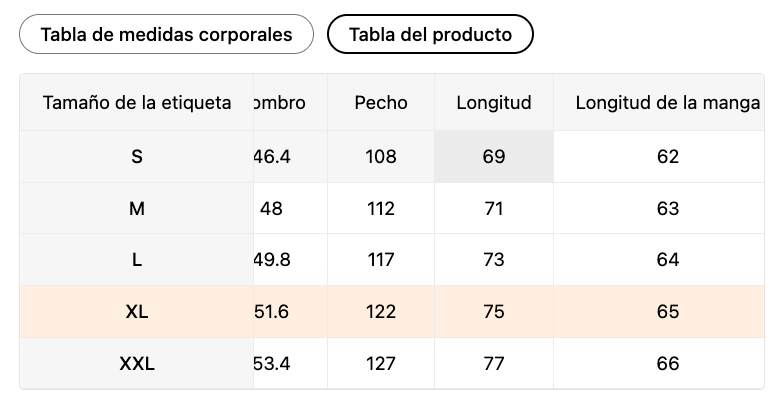Image resolution: width=784 pixels, height=404 pixels.
Task: Click the Pecho column header
Action: (x=381, y=102)
